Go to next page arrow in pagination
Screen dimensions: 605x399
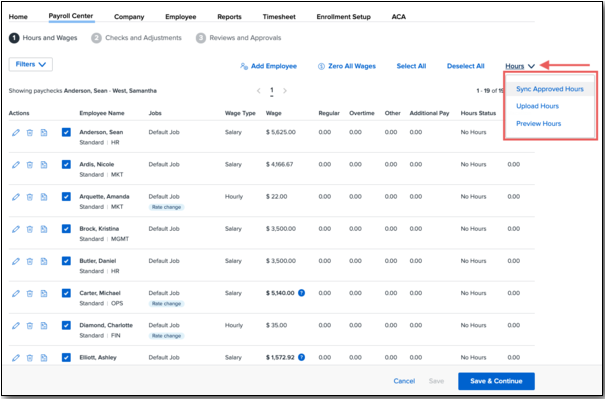click(x=285, y=91)
